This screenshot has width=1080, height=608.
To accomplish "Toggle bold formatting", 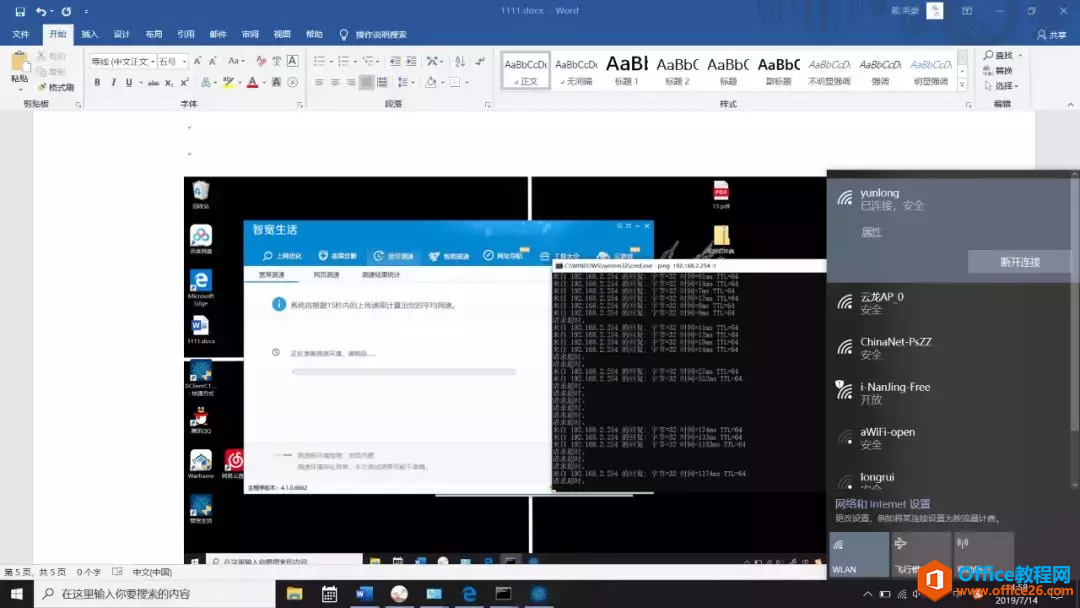I will (x=97, y=83).
